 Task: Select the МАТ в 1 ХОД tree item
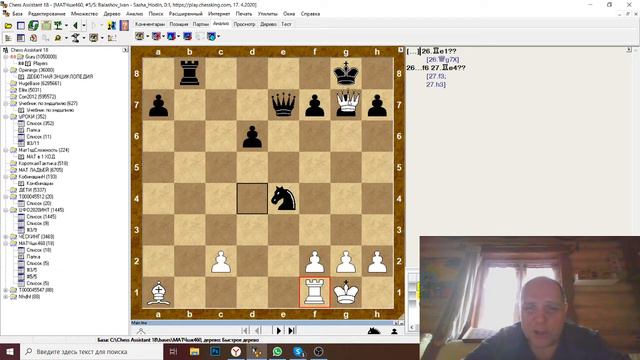tap(40, 157)
